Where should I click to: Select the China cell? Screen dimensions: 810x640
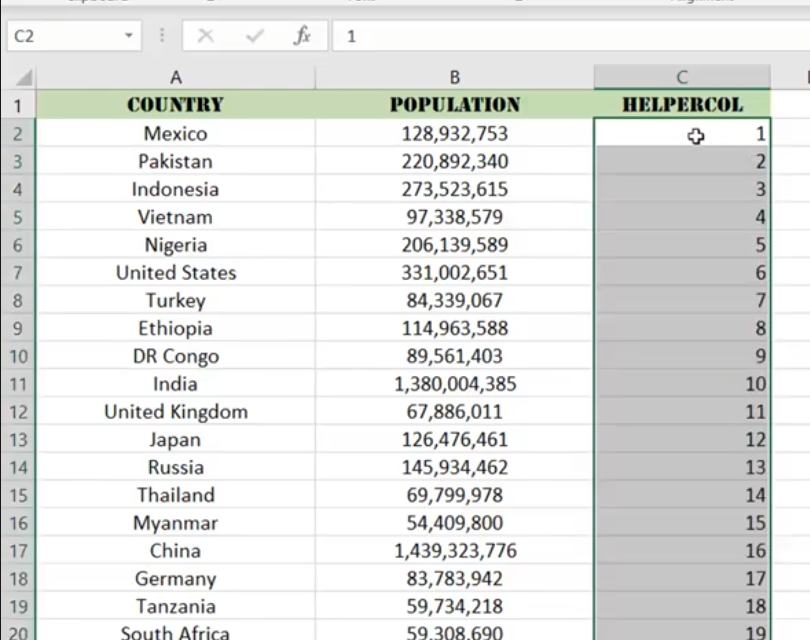(x=176, y=551)
